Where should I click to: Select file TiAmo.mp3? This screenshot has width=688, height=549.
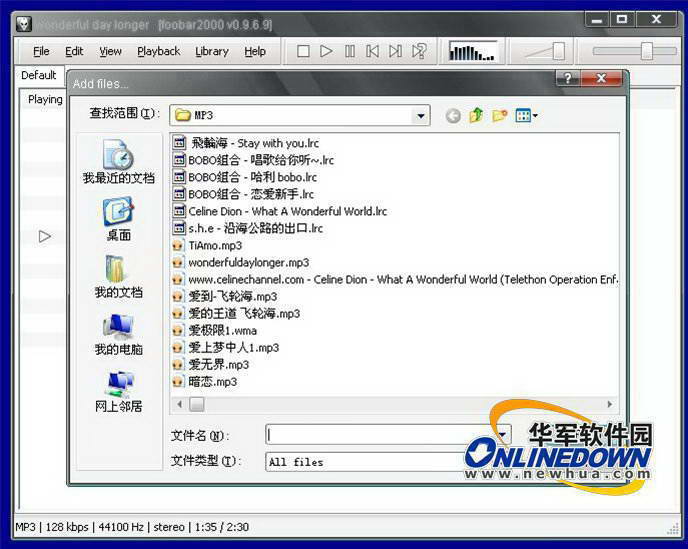click(208, 246)
